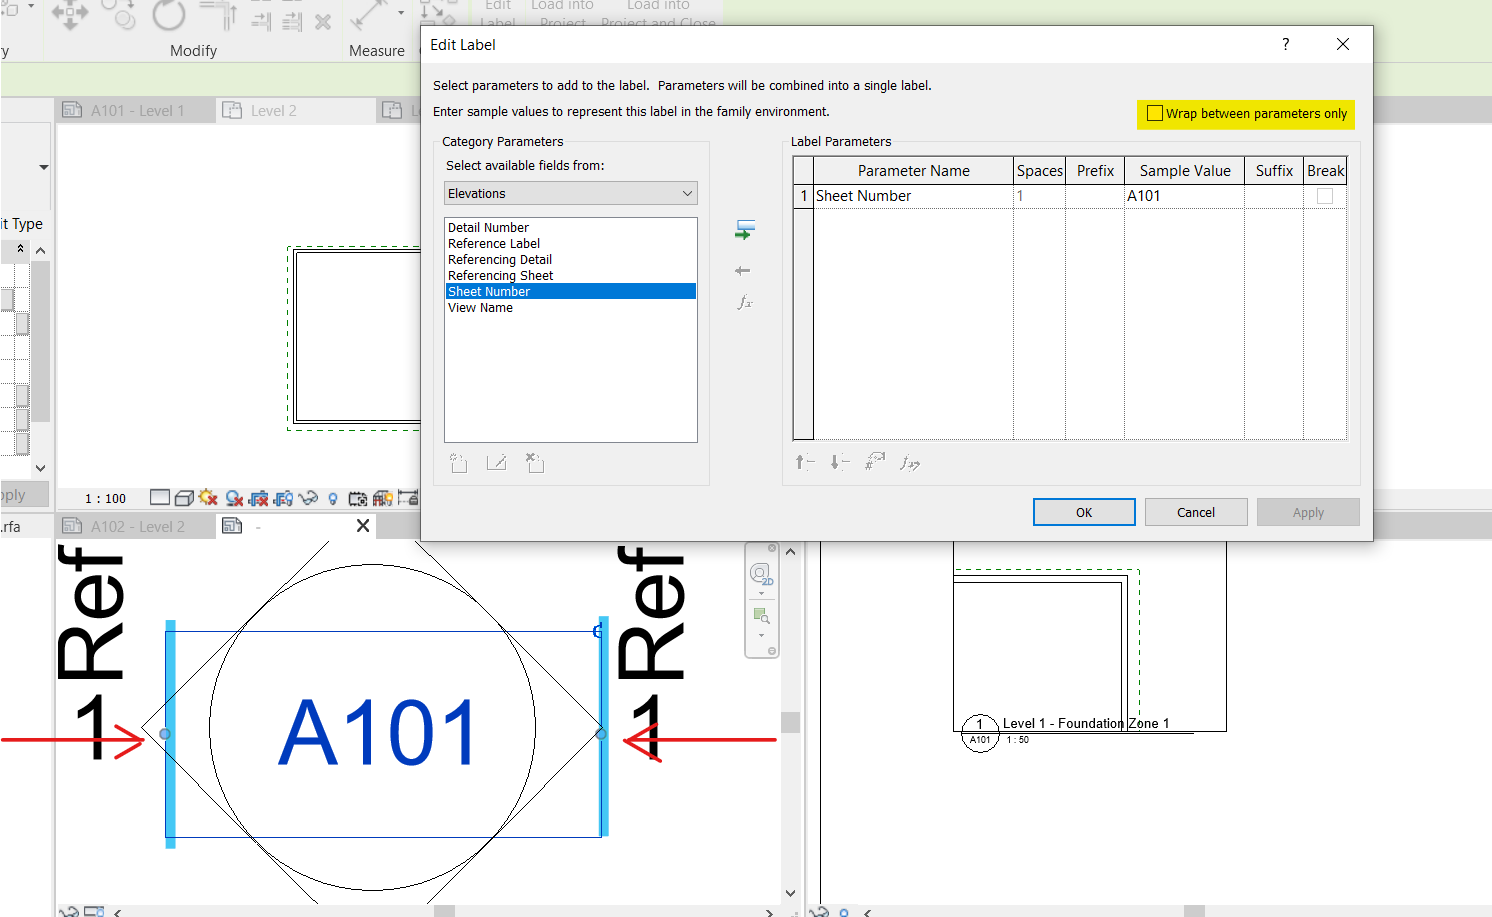Enable Wrap between parameters only
1492x917 pixels.
pyautogui.click(x=1156, y=113)
